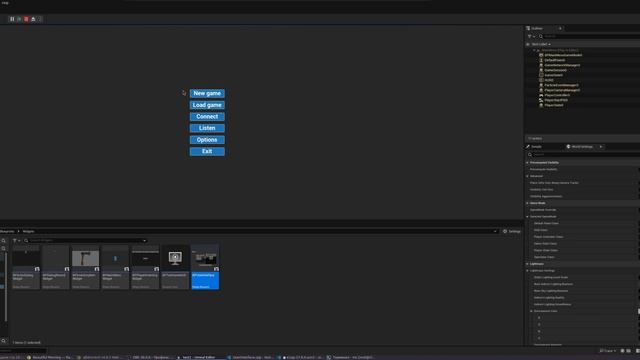
Task: Open the three-dot play options menu
Action: tap(40, 19)
